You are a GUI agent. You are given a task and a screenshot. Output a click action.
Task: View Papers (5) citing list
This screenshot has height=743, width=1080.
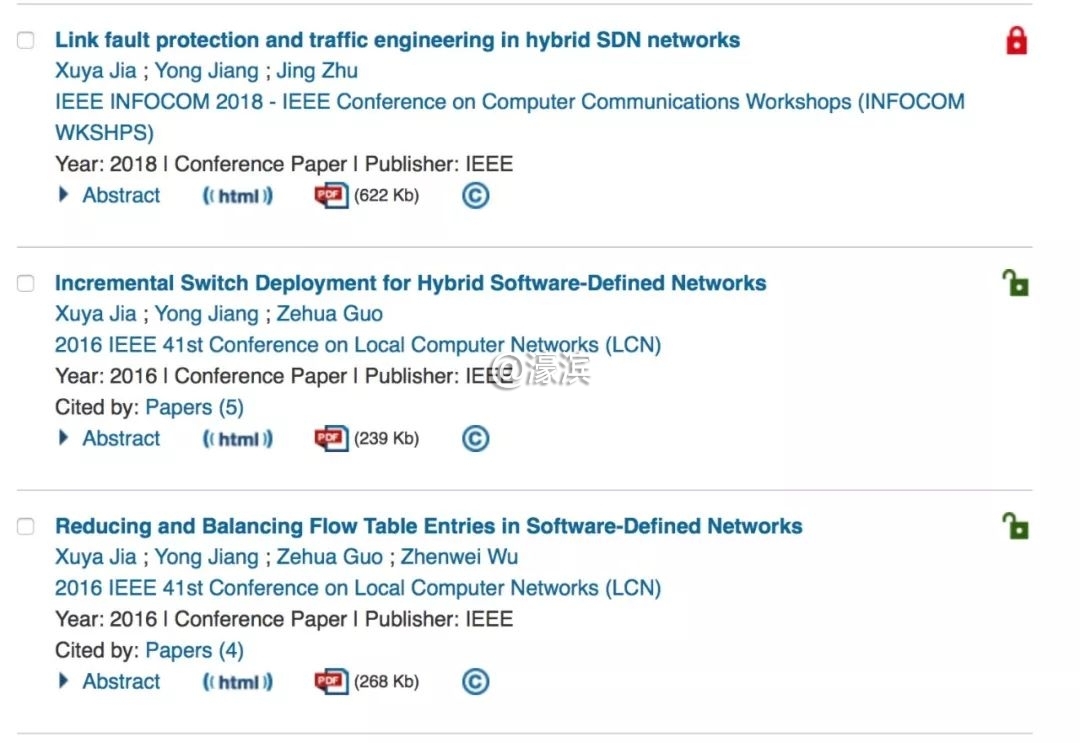coord(194,408)
